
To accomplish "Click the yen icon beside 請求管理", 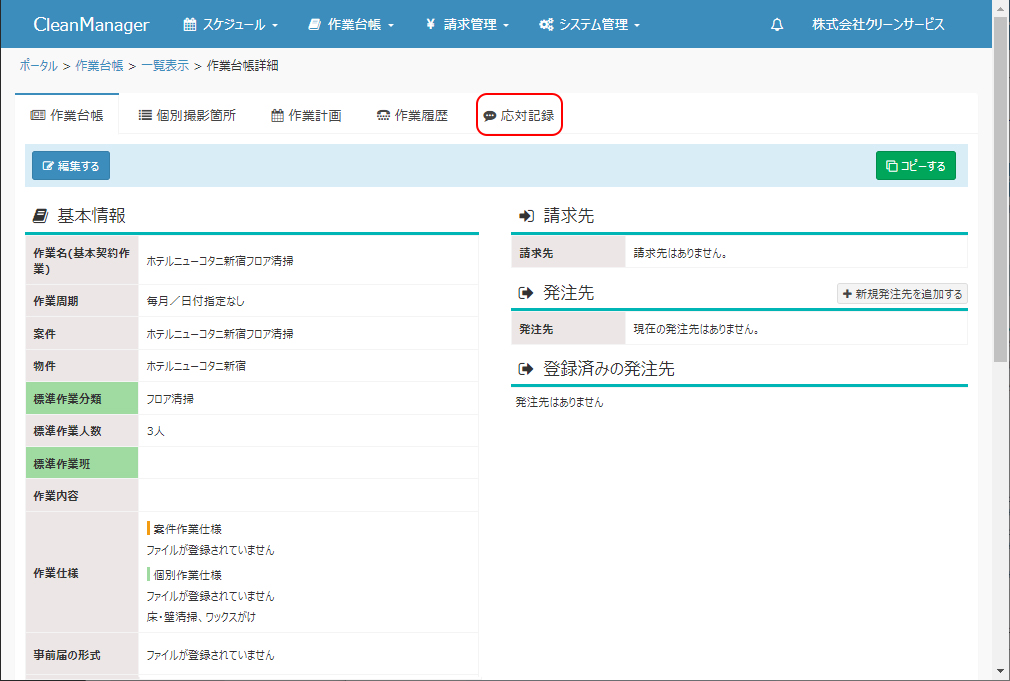I will click(x=430, y=25).
